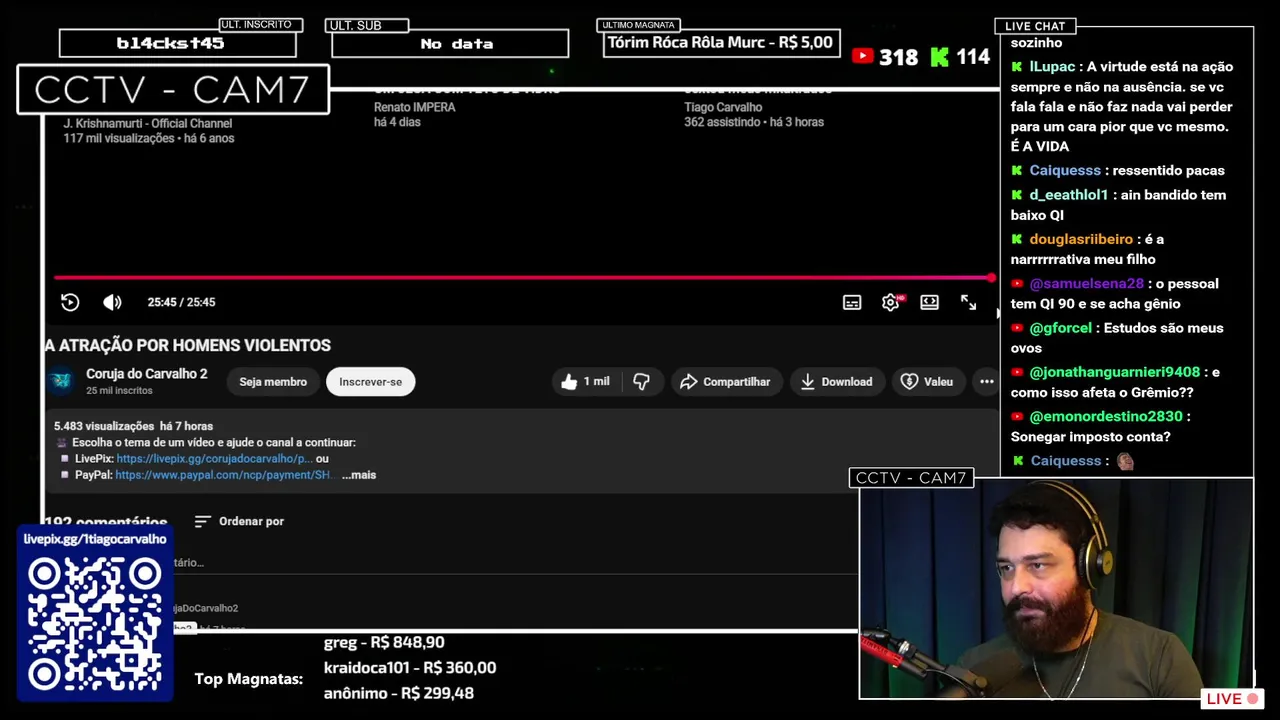
Task: Replay the finished video
Action: click(x=70, y=302)
